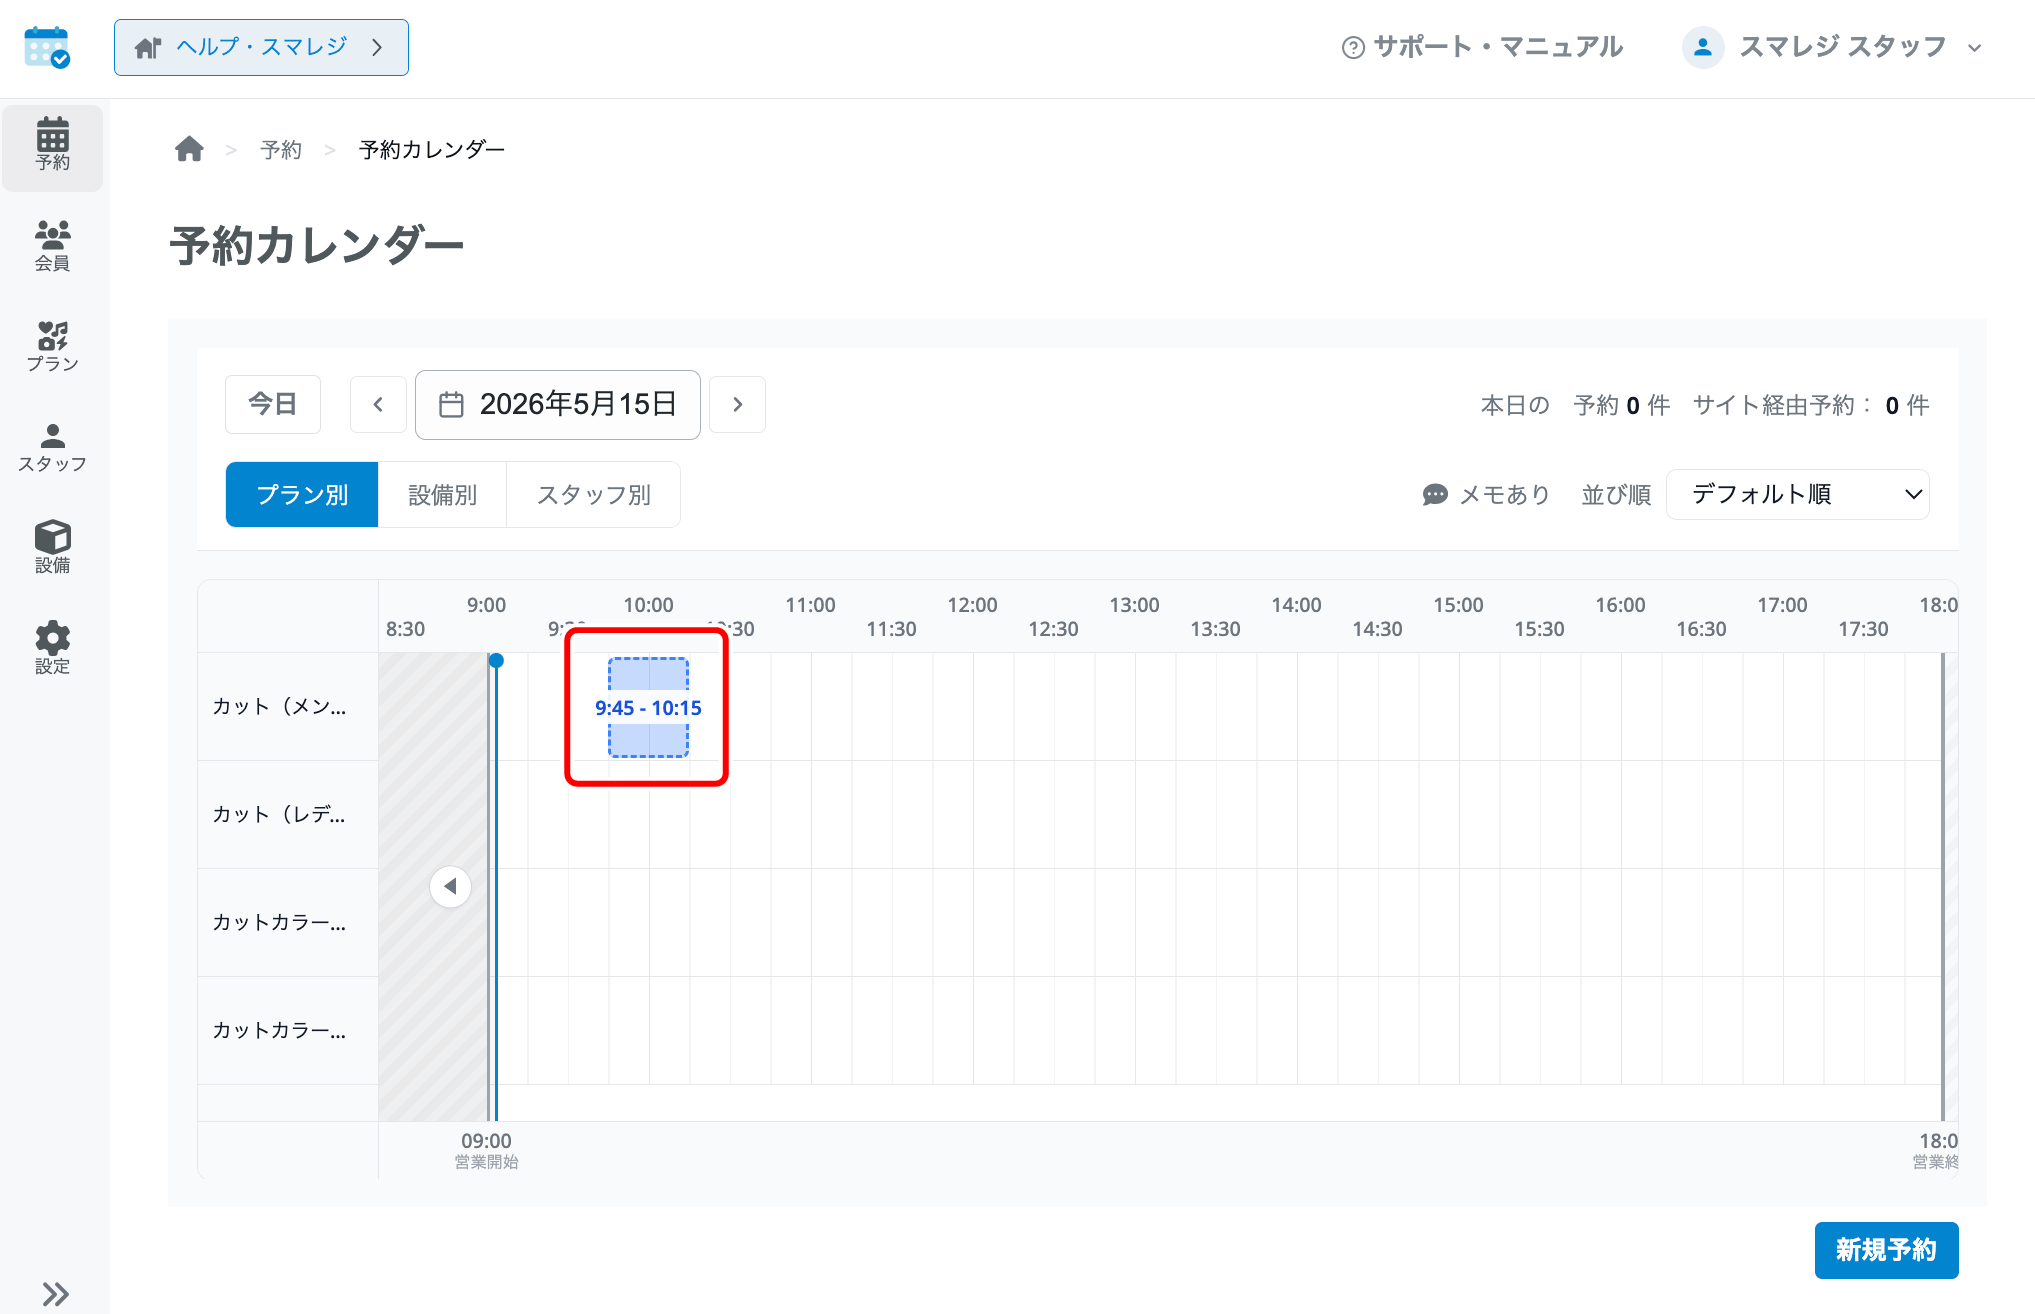Click the calendar app logo icon
The width and height of the screenshot is (2035, 1314).
[x=47, y=47]
